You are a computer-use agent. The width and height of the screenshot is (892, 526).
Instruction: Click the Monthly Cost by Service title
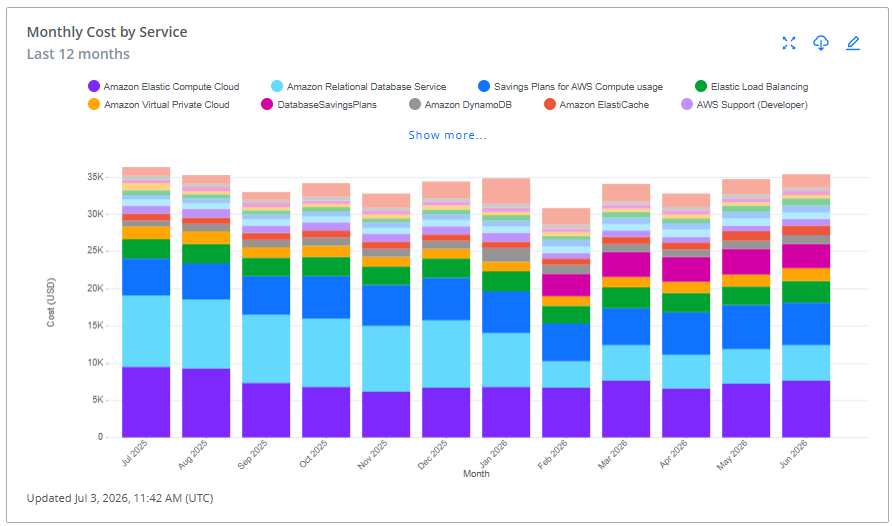pos(107,32)
